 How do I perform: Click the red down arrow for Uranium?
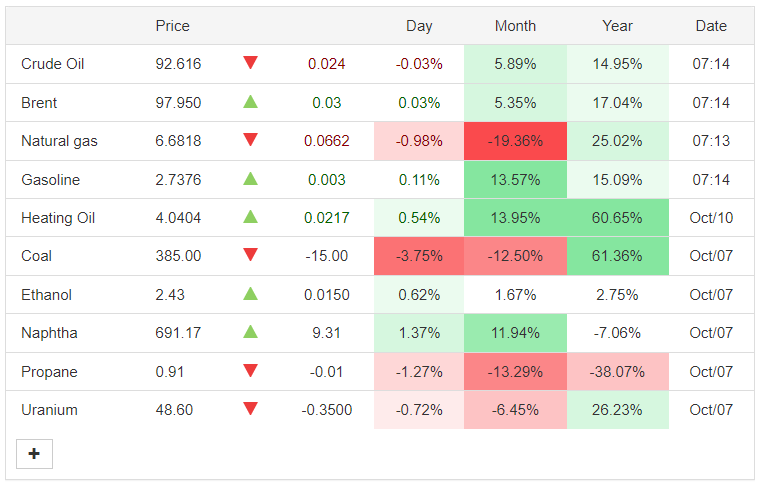[250, 408]
